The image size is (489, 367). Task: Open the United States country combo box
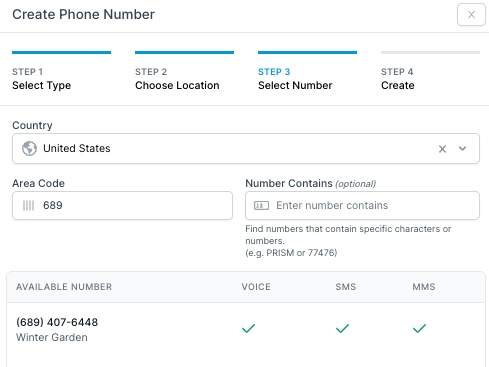(x=246, y=149)
